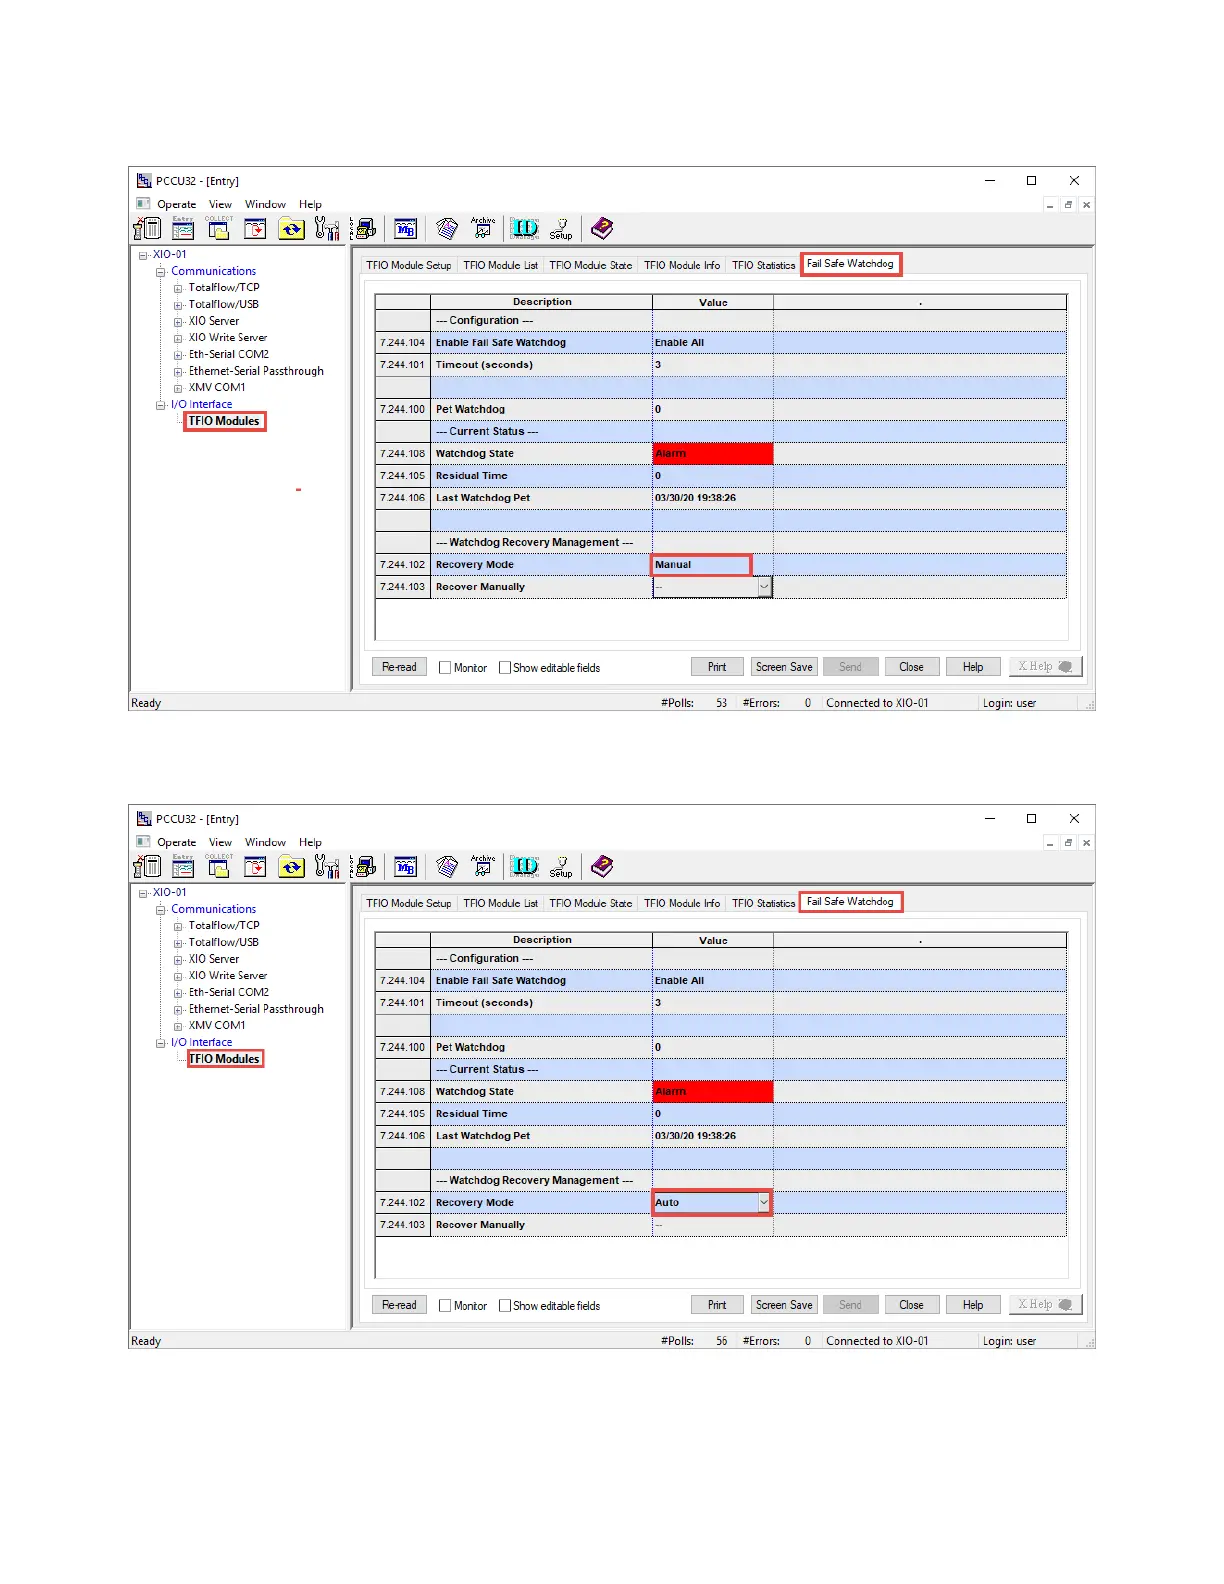Click the stacked report pages icon, upper window
This screenshot has height=1584, width=1224.
447,229
